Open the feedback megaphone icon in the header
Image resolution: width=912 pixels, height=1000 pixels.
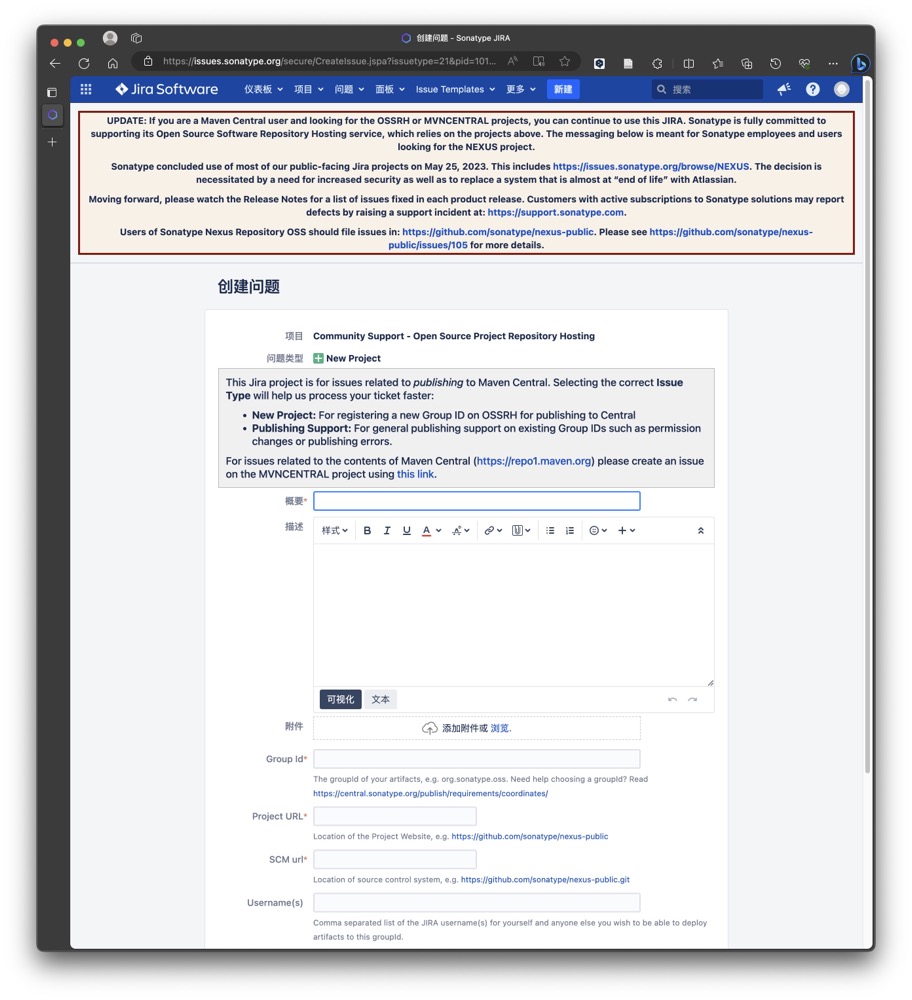click(x=784, y=89)
